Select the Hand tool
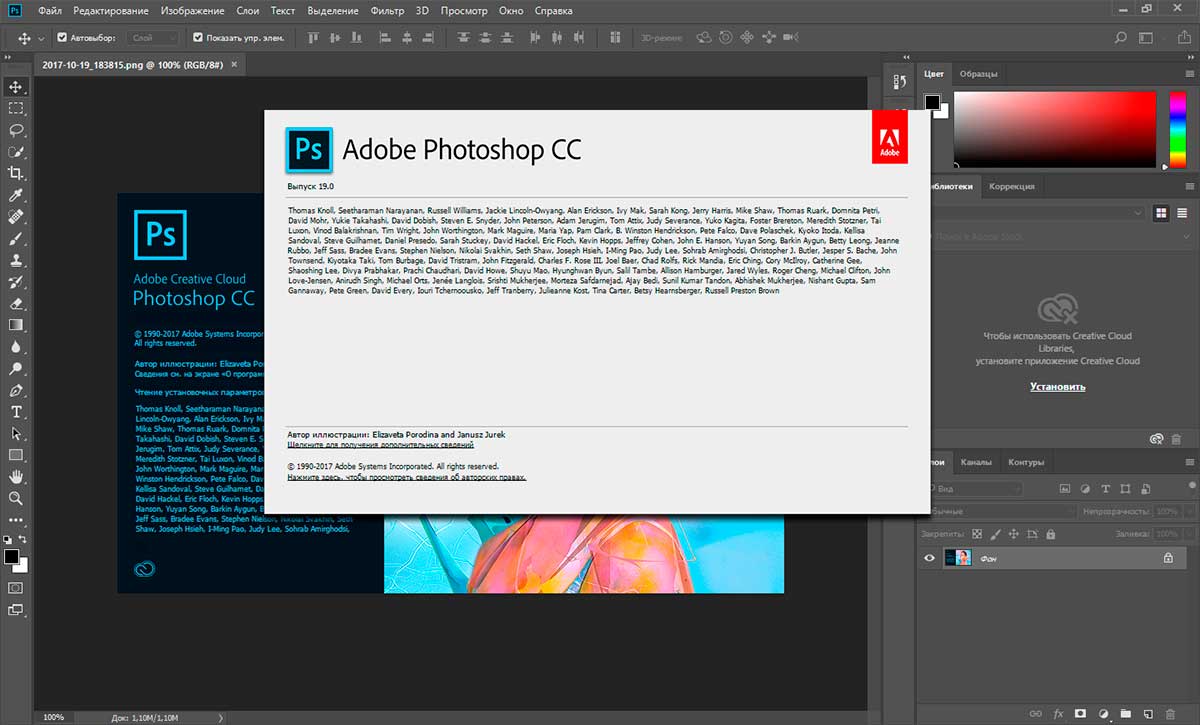Image resolution: width=1200 pixels, height=725 pixels. 16,477
